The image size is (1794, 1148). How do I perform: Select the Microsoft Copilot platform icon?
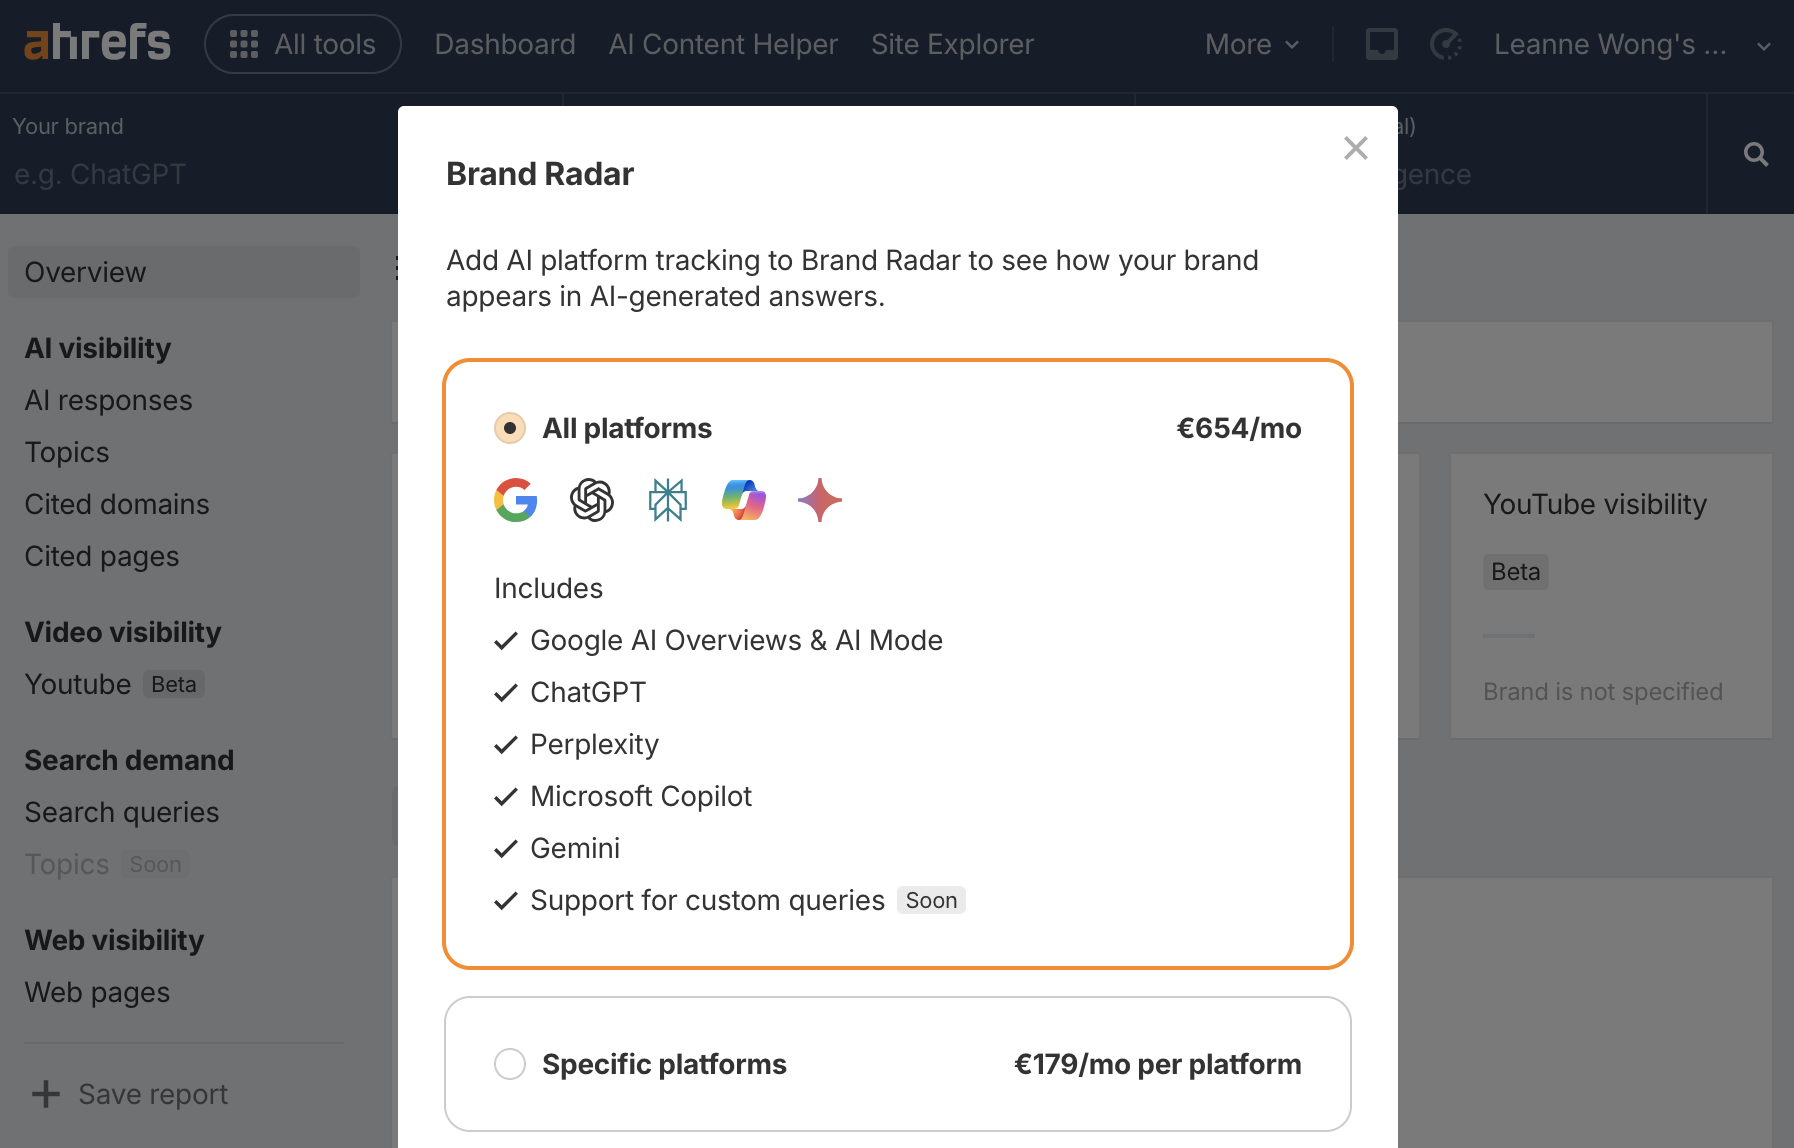click(743, 500)
